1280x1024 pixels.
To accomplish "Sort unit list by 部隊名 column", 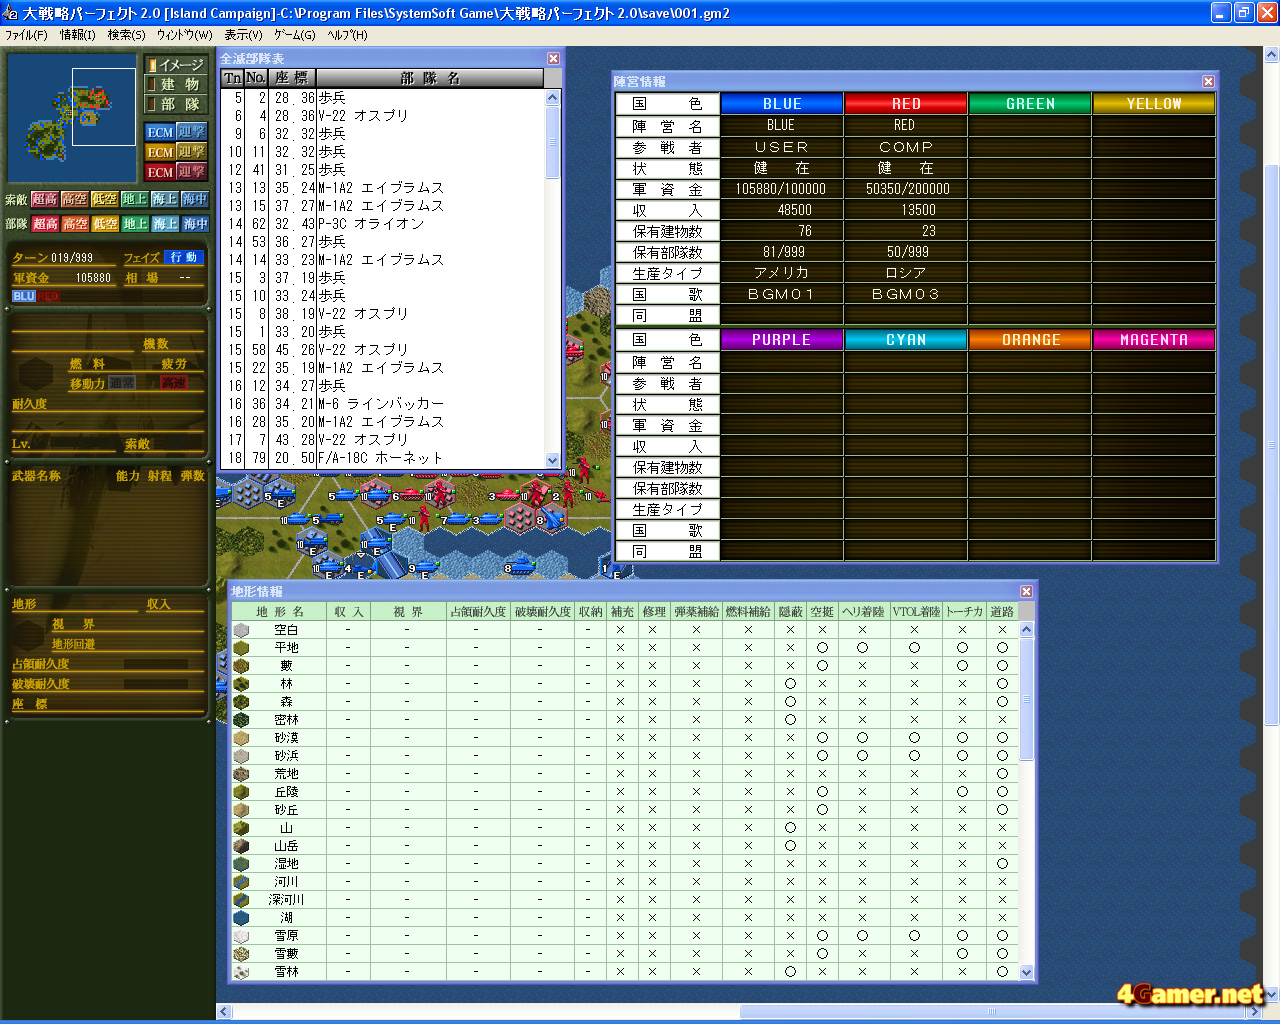I will pos(430,78).
